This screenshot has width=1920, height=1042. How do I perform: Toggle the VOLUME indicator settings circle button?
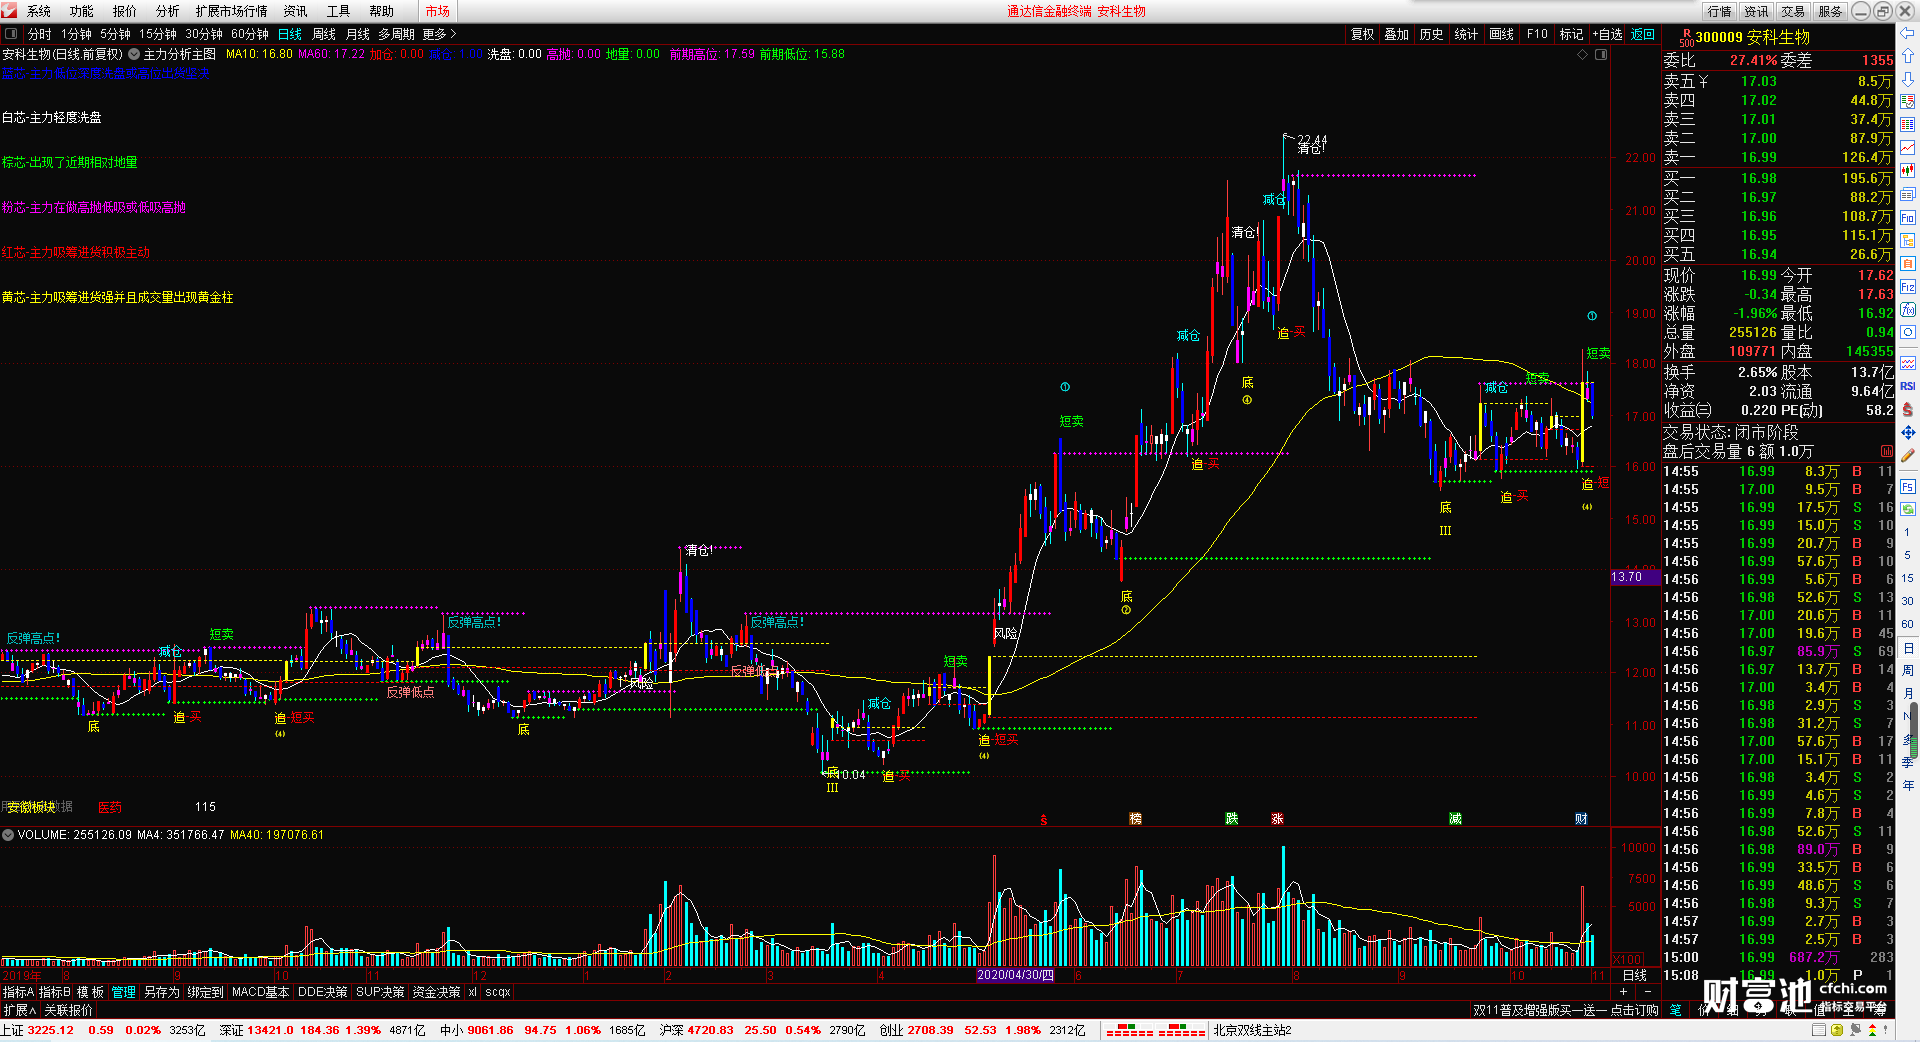pos(8,835)
